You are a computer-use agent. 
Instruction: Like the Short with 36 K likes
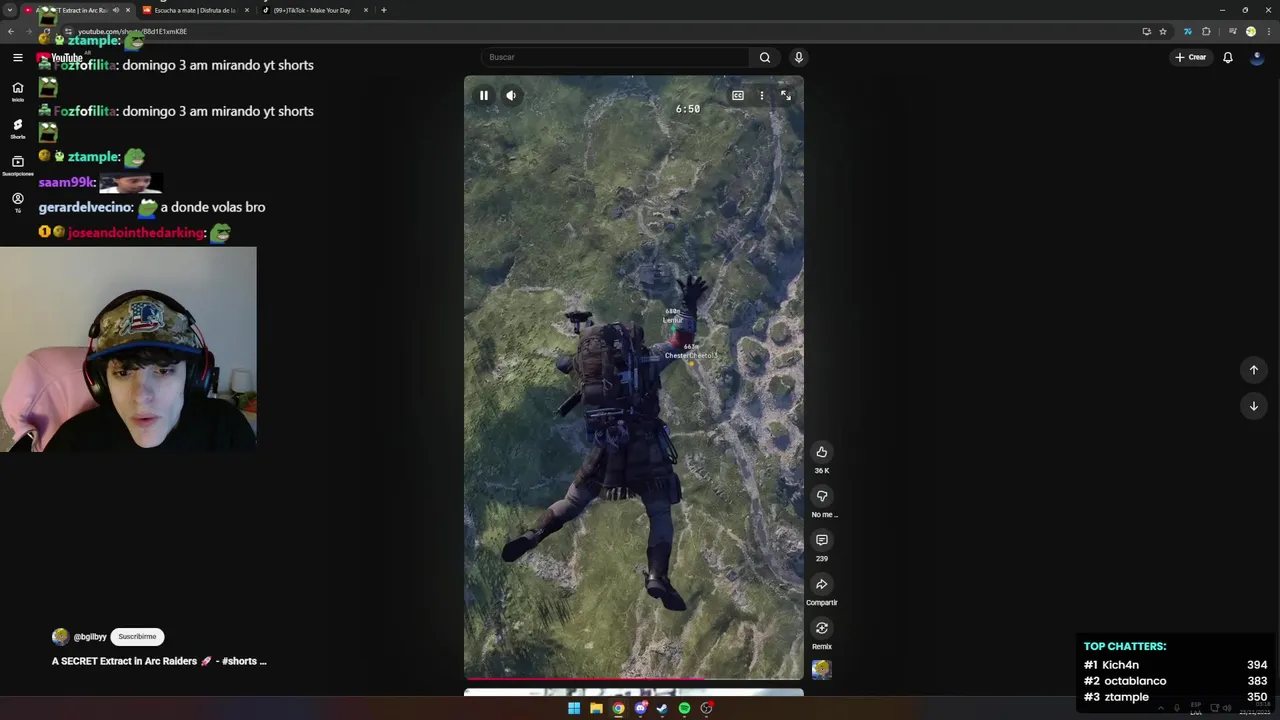click(x=822, y=452)
